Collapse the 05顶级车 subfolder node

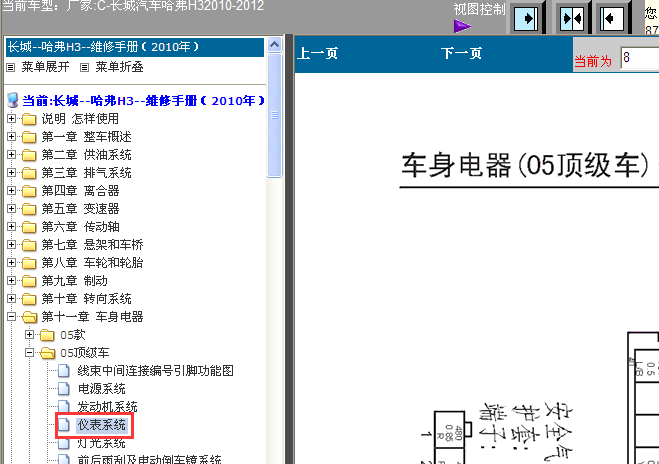29,353
